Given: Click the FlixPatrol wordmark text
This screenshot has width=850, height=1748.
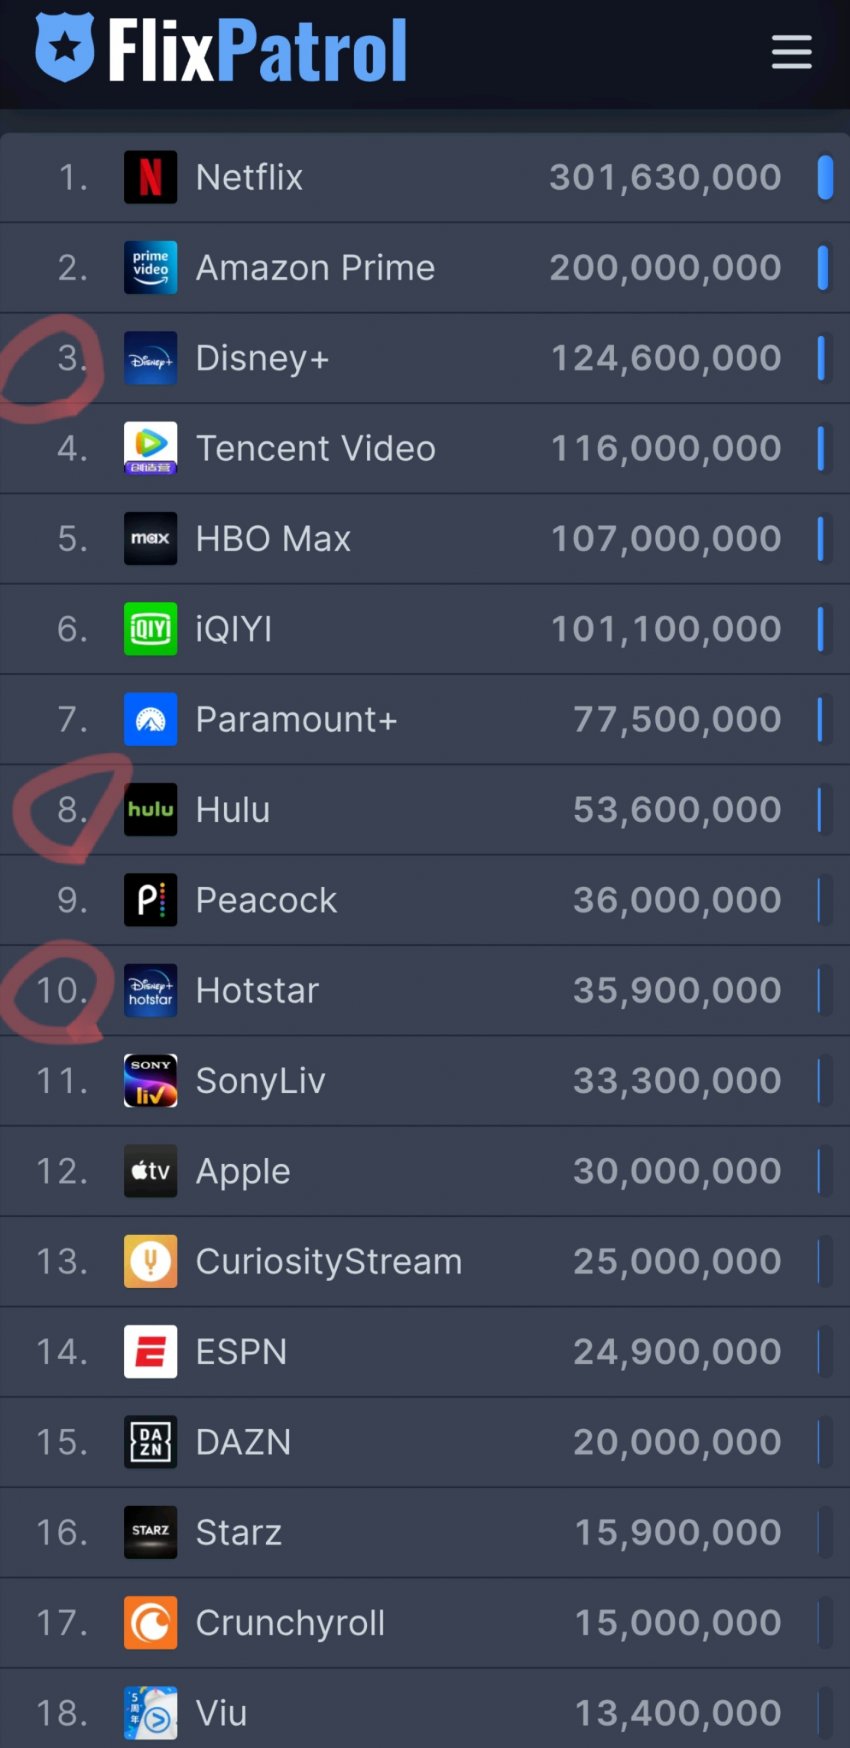Looking at the screenshot, I should (x=258, y=50).
